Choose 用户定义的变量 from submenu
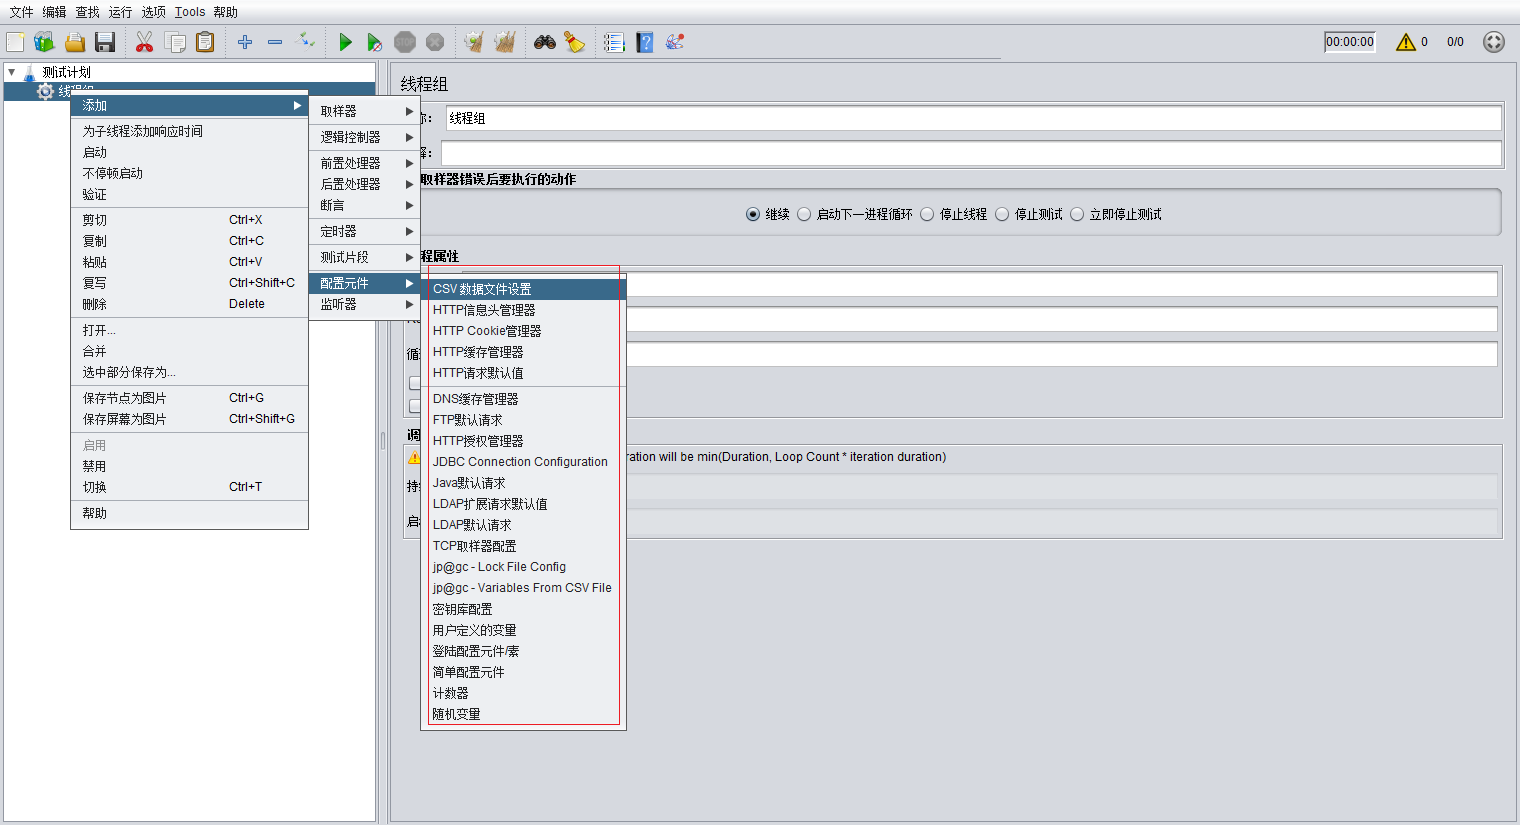This screenshot has height=825, width=1520. (523, 630)
